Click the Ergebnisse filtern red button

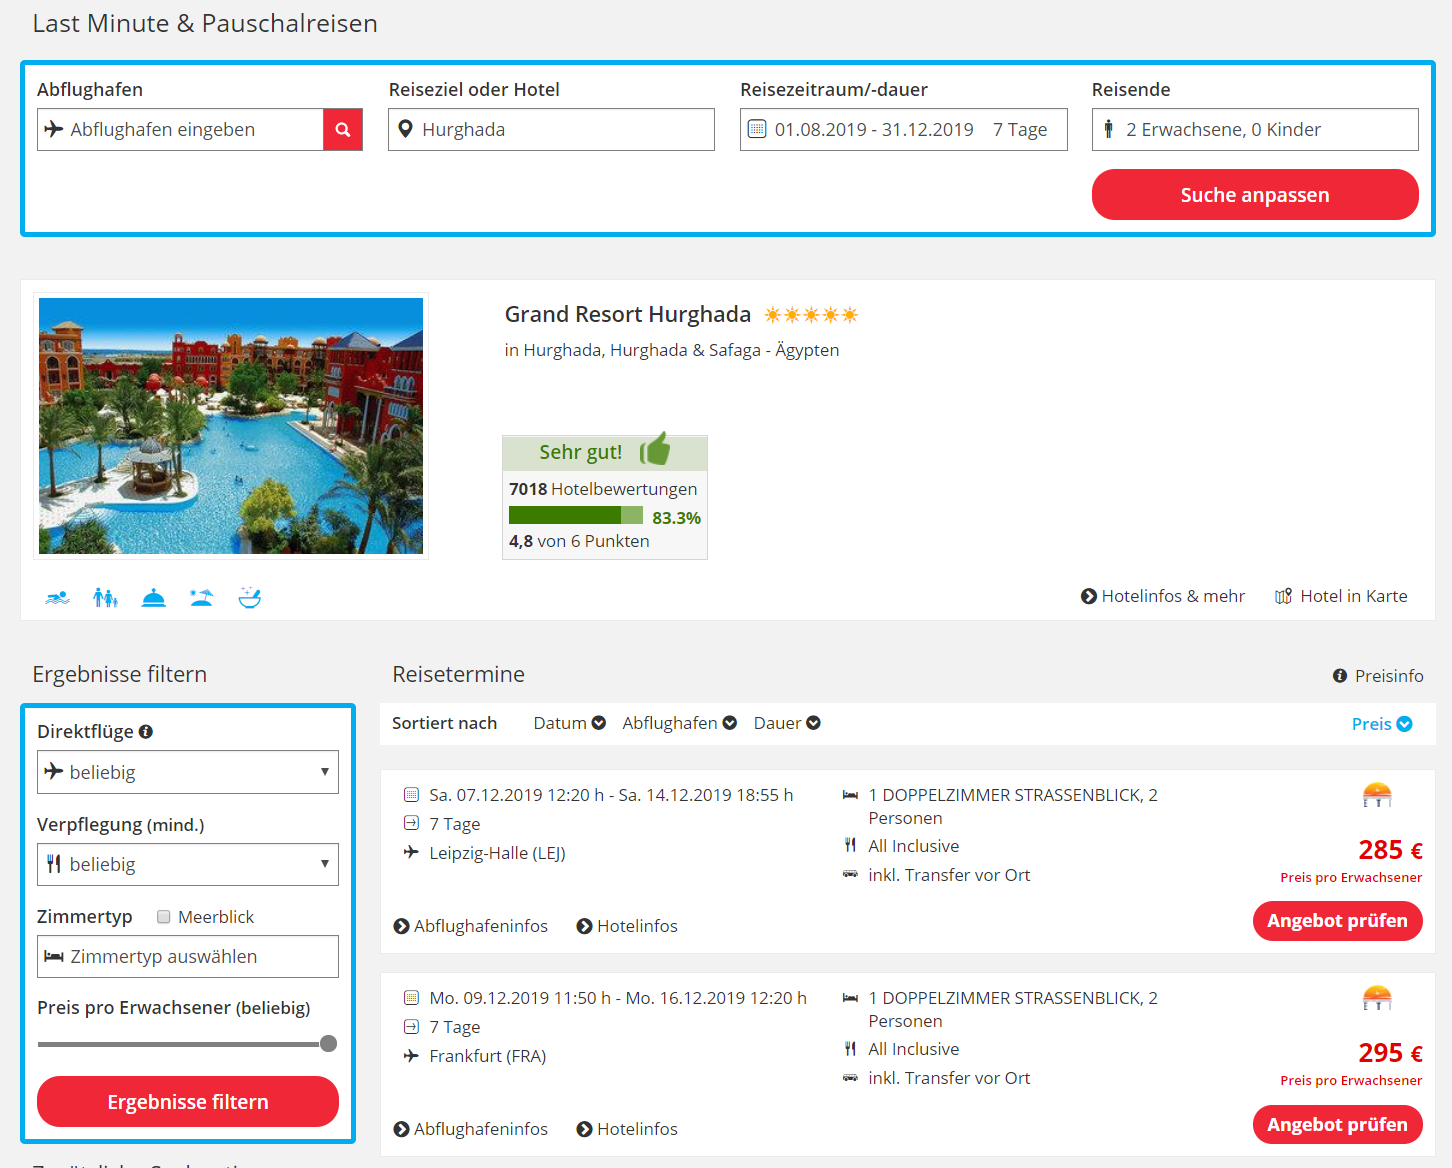click(x=188, y=1102)
